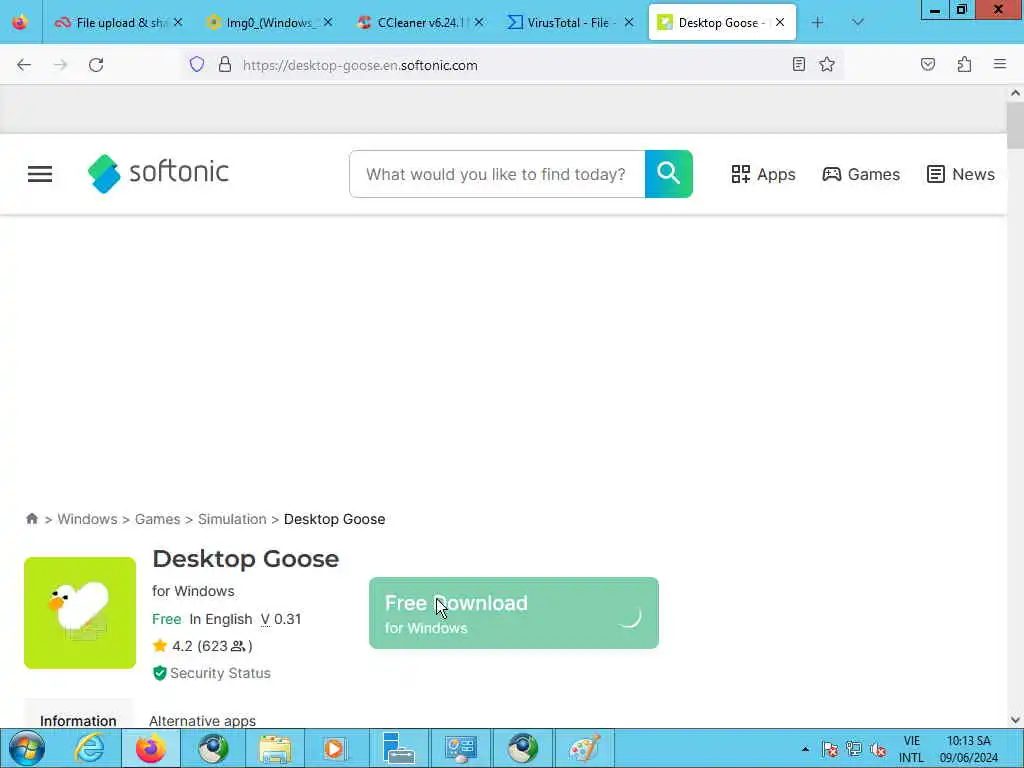Click the 4.2 star rating
The image size is (1024, 768).
[x=202, y=646]
